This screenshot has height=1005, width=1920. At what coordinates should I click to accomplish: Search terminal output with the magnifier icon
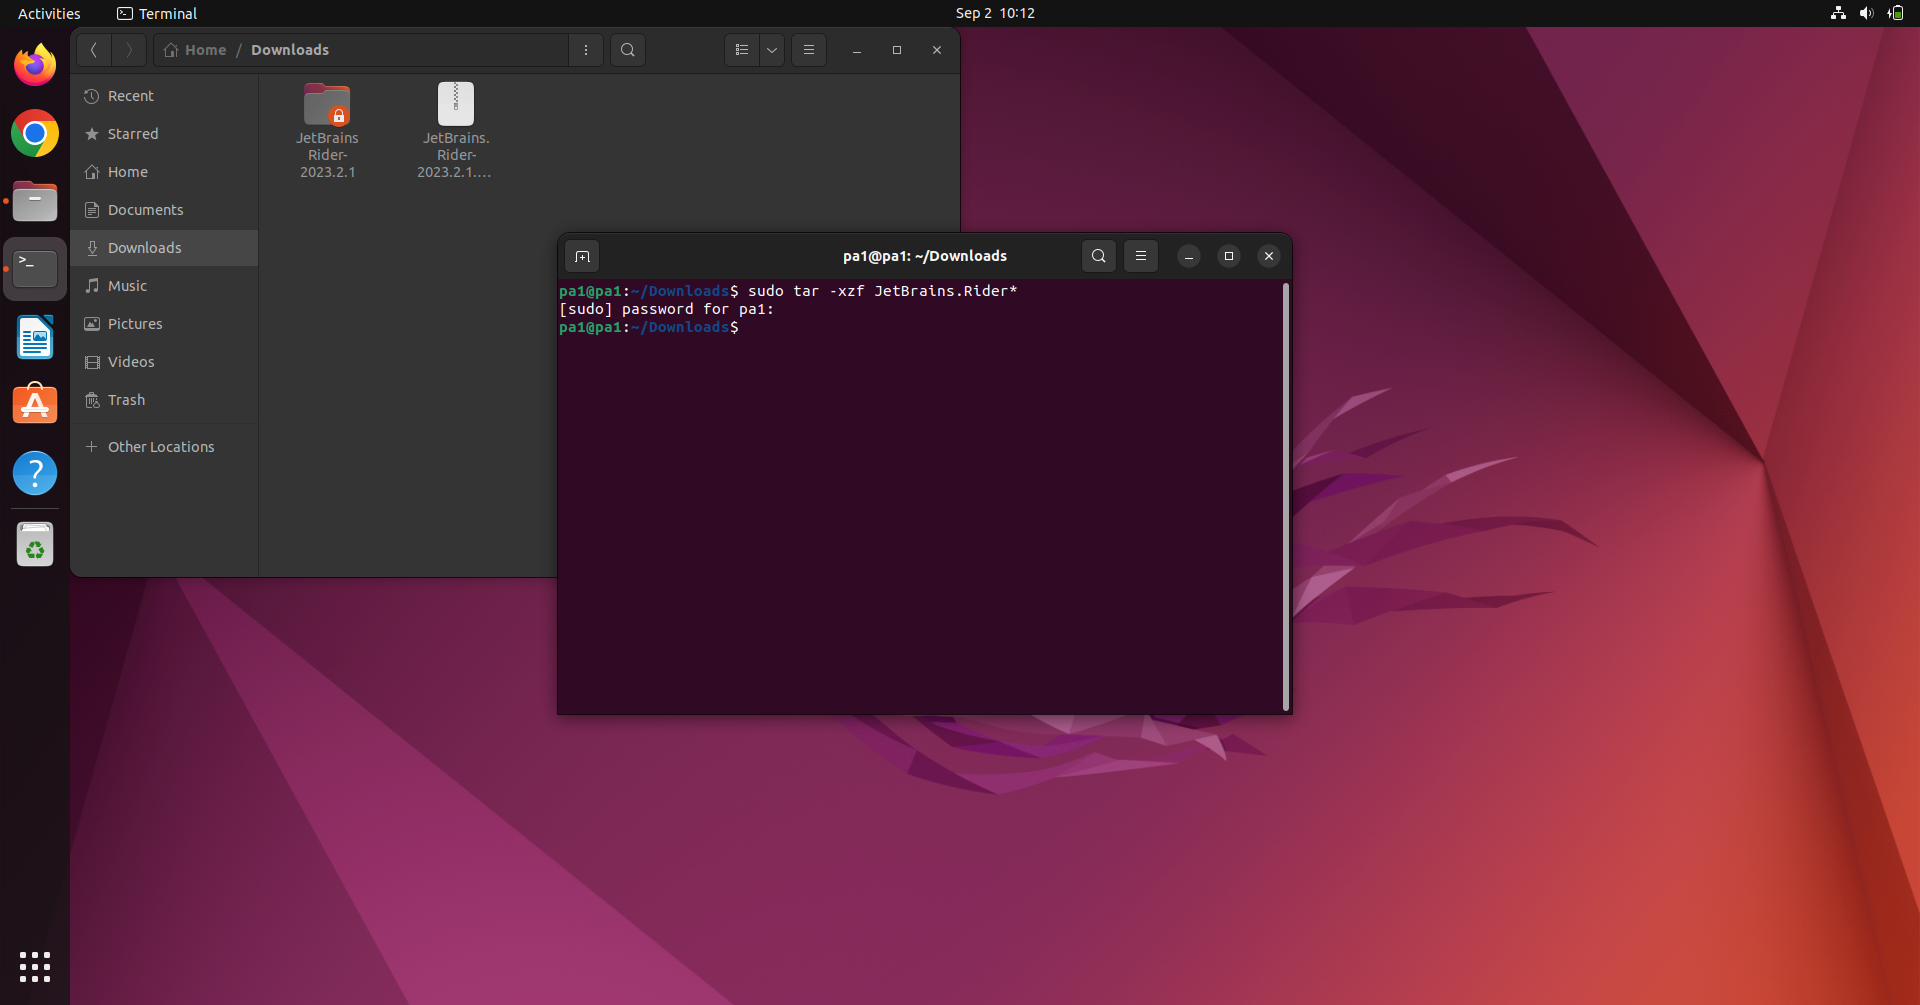1098,256
